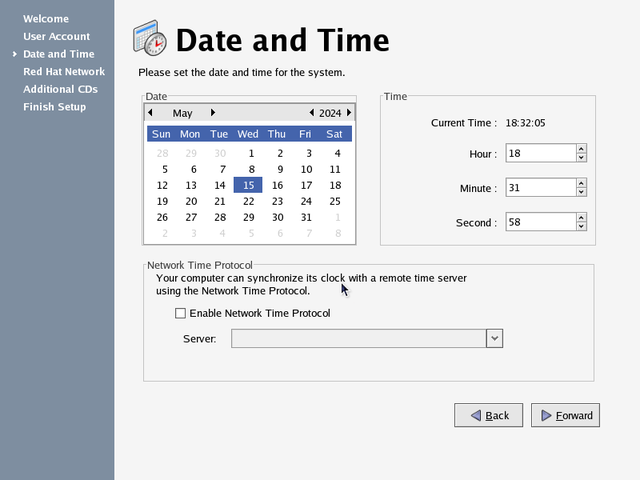
Task: Decrease the Hour value
Action: [582, 158]
